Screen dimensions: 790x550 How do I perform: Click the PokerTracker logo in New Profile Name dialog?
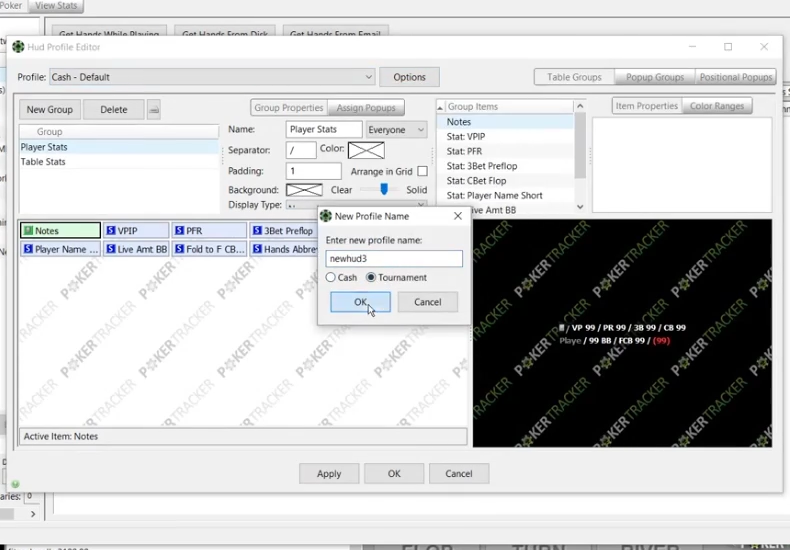325,216
